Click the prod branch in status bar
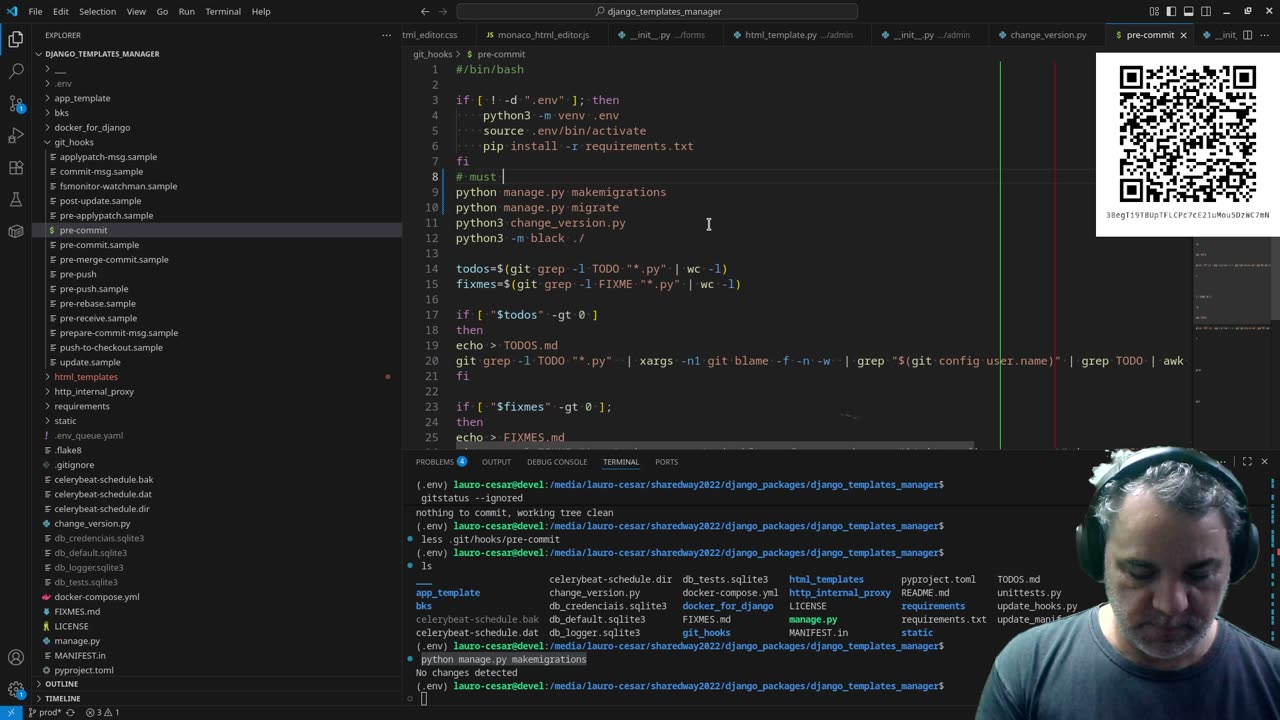Viewport: 1280px width, 720px height. 45,712
